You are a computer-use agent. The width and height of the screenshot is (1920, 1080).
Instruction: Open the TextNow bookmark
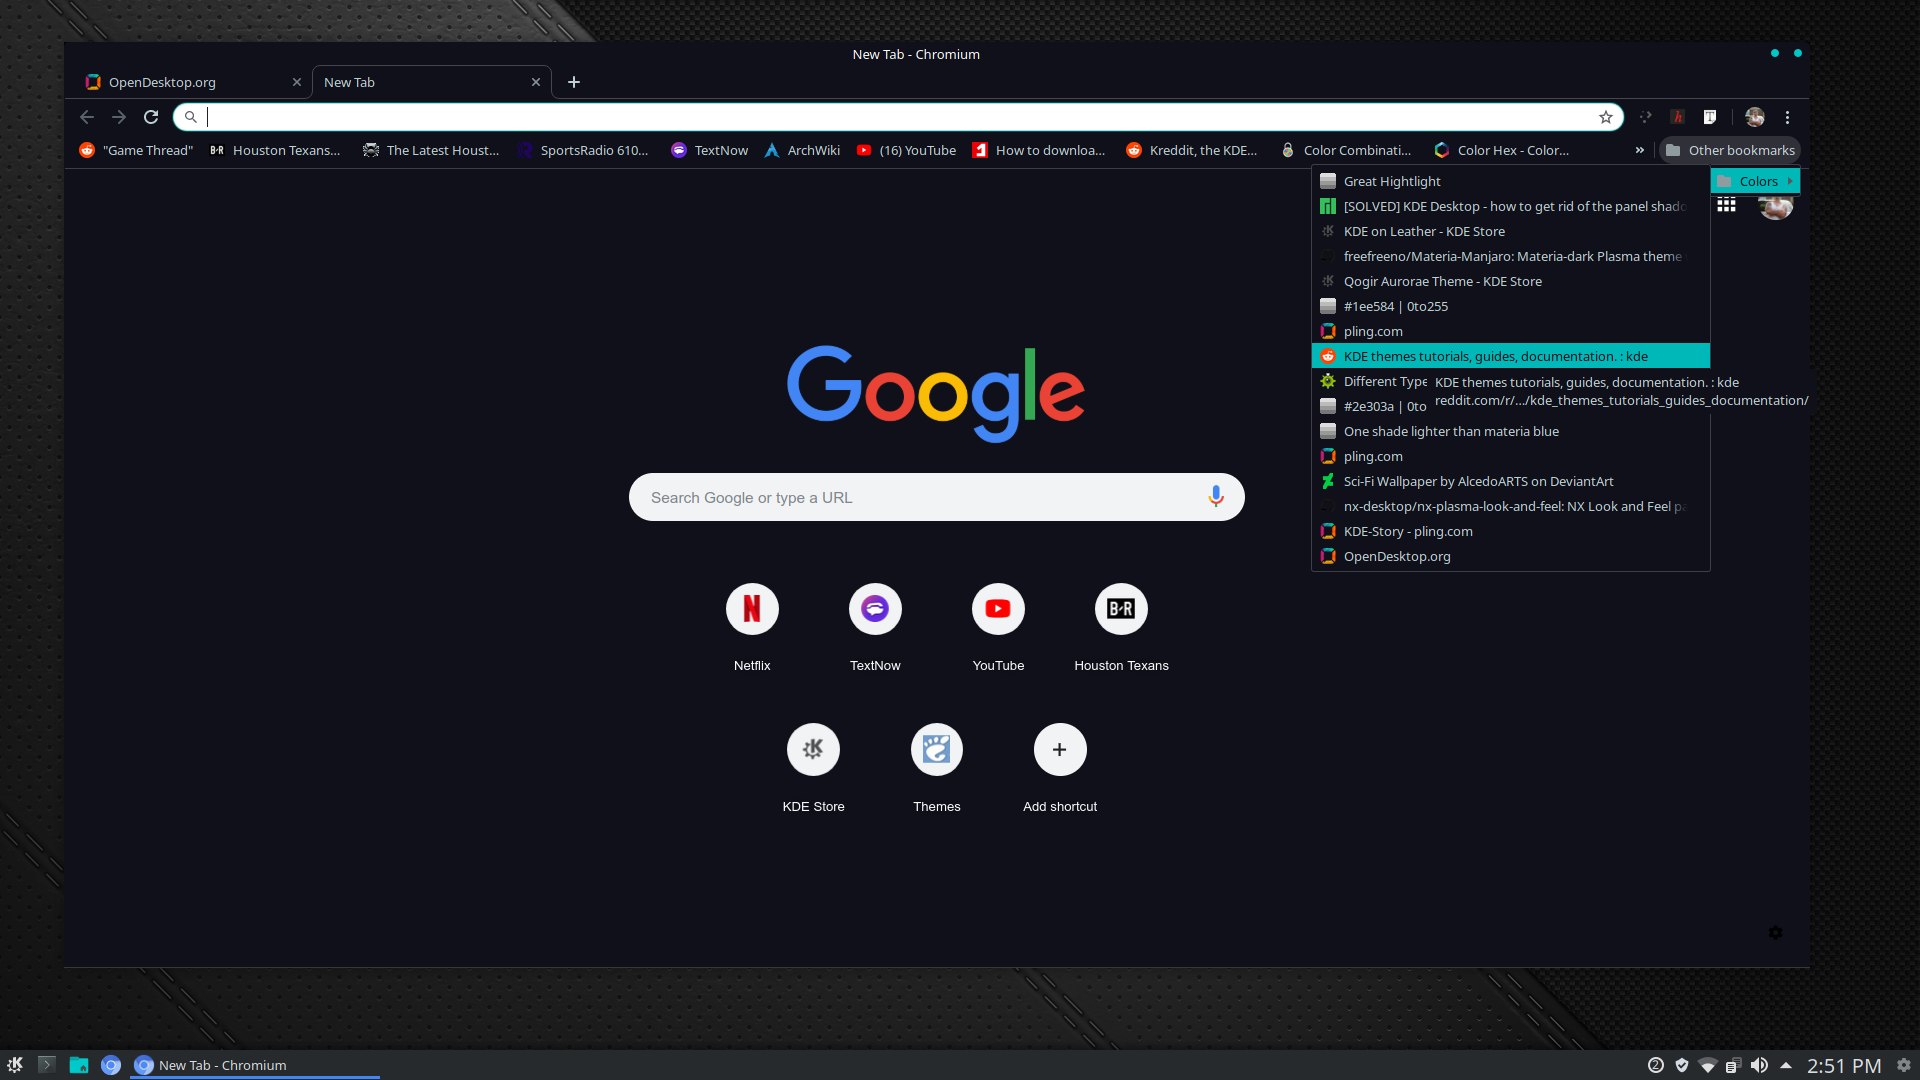(709, 150)
